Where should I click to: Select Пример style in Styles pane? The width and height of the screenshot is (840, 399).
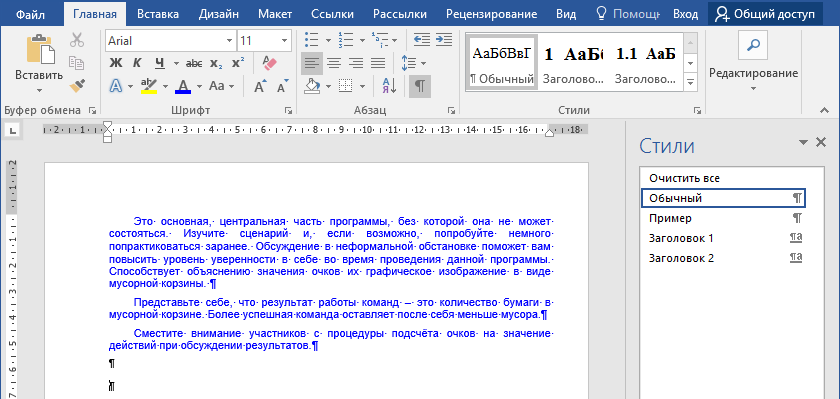(723, 219)
